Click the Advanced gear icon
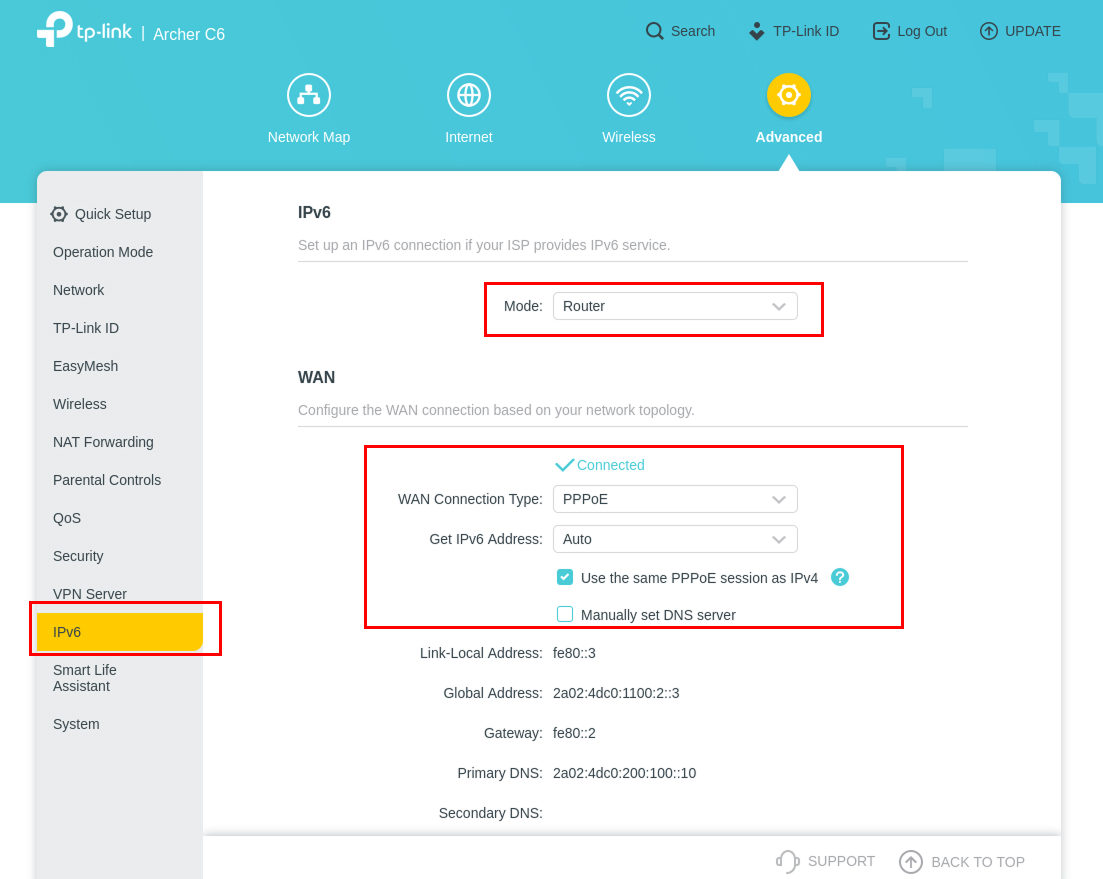The image size is (1103, 879). [x=788, y=95]
